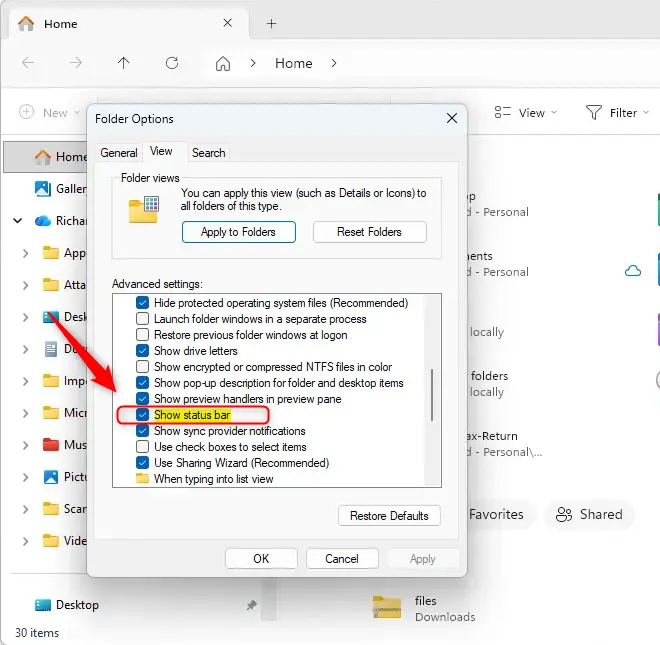
Task: Expand the Music folder chevron
Action: pyautogui.click(x=26, y=445)
